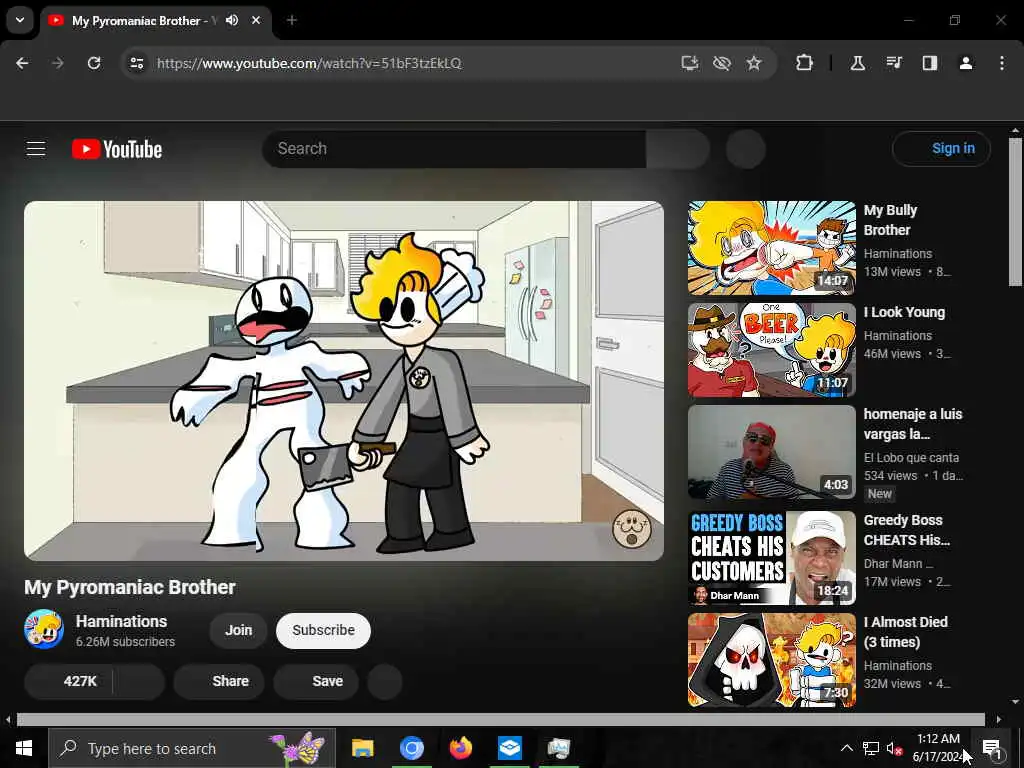Click the browser forward arrow
Screen dimensions: 1024x768
point(58,63)
